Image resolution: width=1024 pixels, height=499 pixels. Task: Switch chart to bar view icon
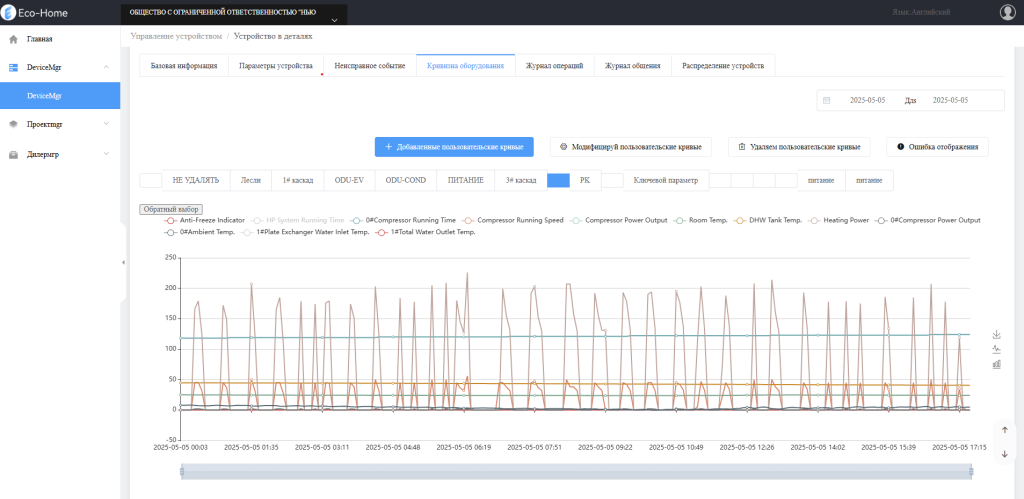click(x=997, y=364)
